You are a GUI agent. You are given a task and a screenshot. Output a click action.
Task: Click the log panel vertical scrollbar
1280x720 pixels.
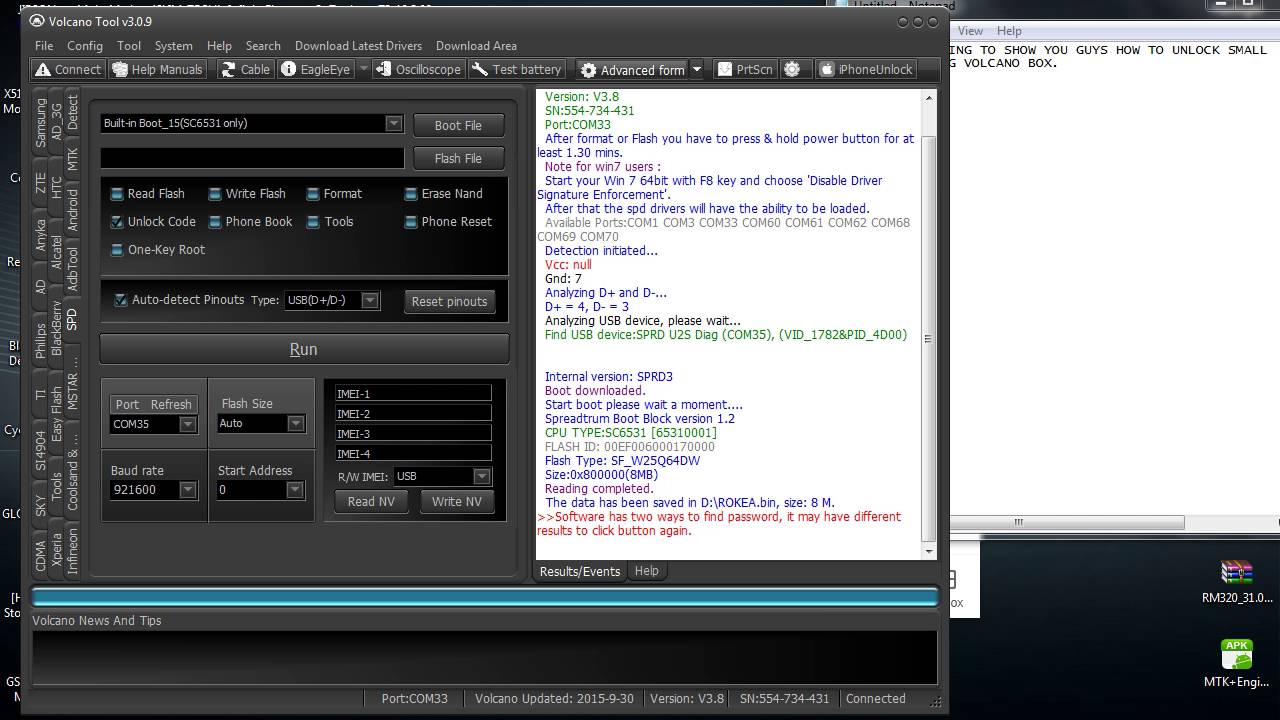tap(929, 323)
